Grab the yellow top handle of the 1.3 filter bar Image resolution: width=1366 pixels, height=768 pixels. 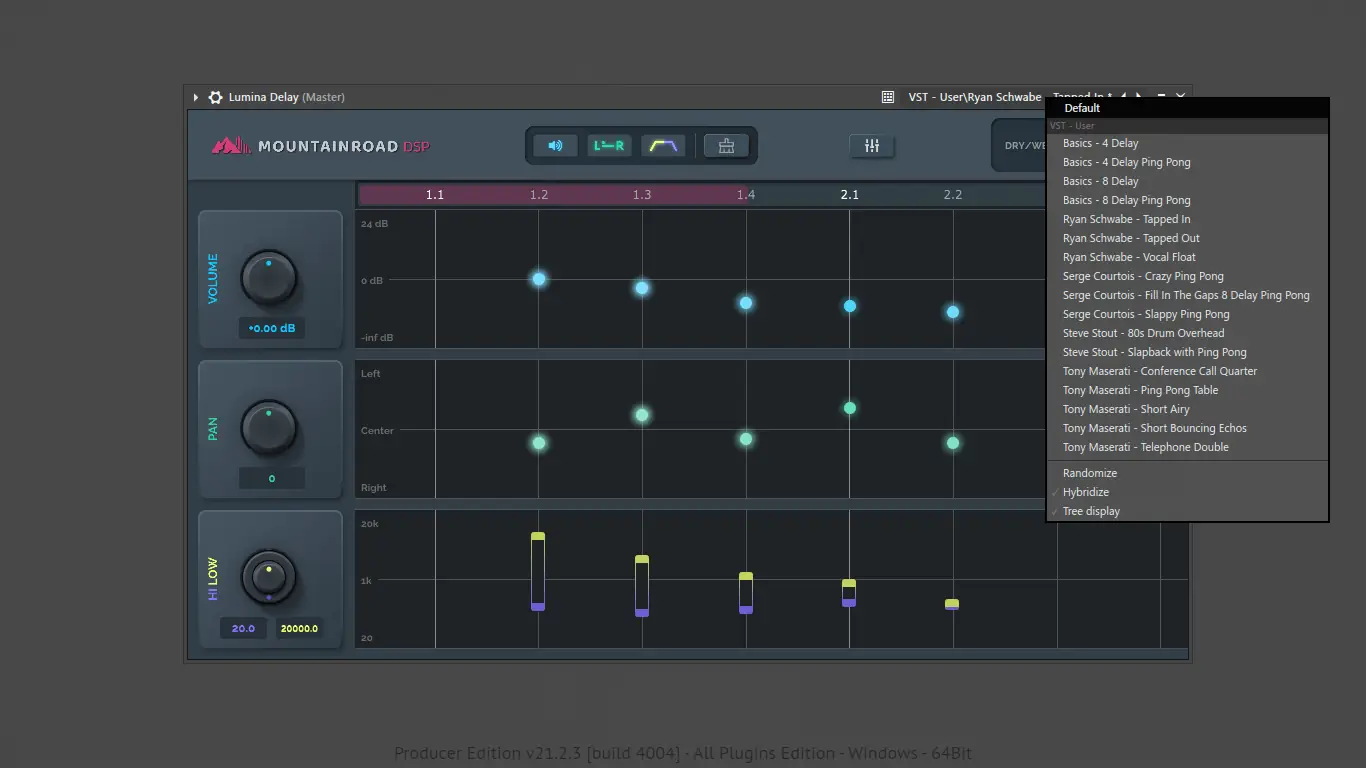pyautogui.click(x=642, y=559)
